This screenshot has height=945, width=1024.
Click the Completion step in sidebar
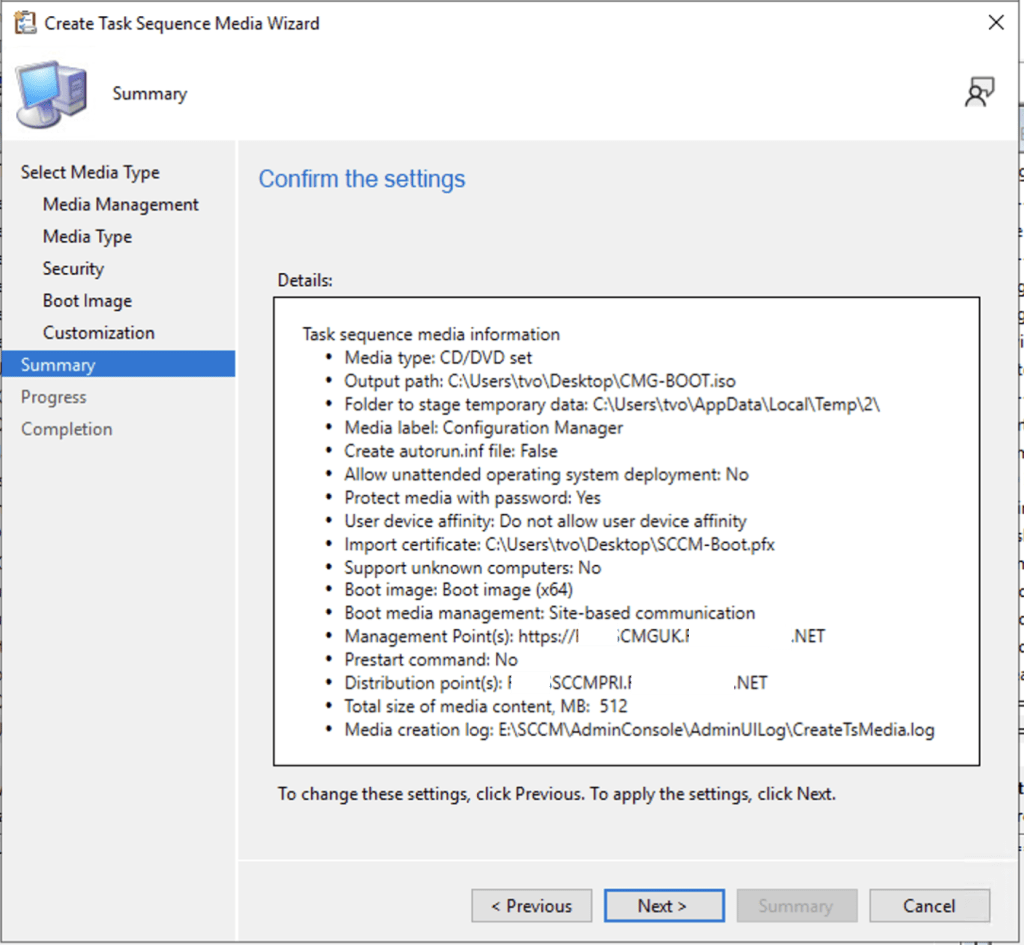66,429
